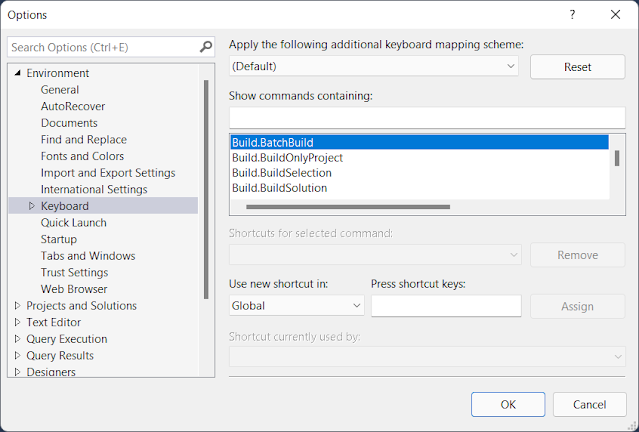639x432 pixels.
Task: Select Build.BuildOnlyProject in the command list
Action: [x=287, y=158]
